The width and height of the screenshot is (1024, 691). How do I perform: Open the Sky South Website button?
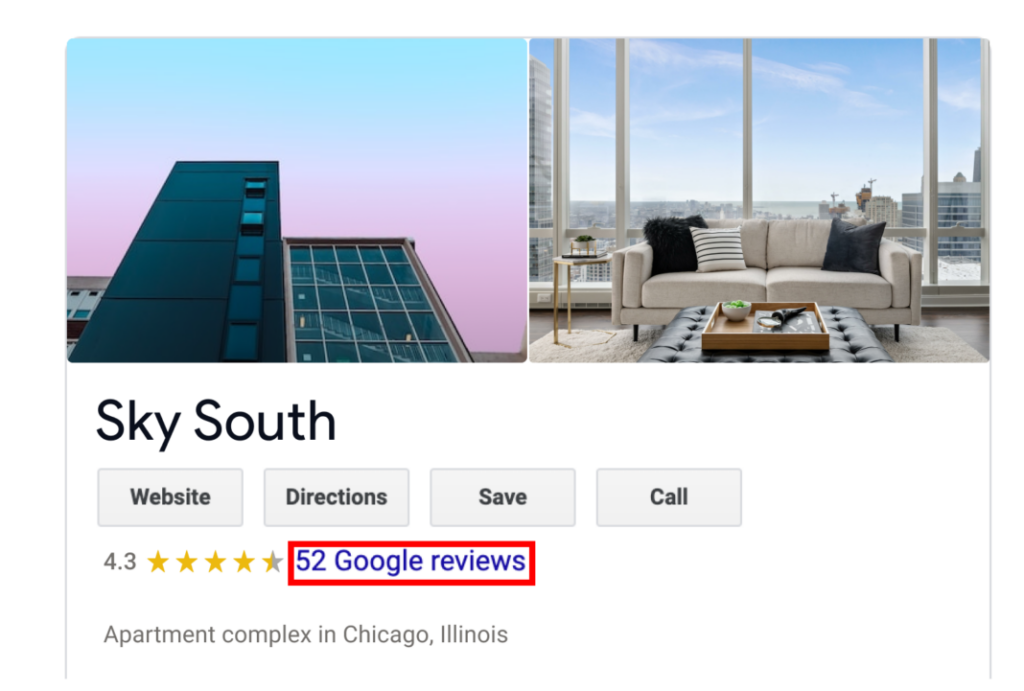coord(170,497)
